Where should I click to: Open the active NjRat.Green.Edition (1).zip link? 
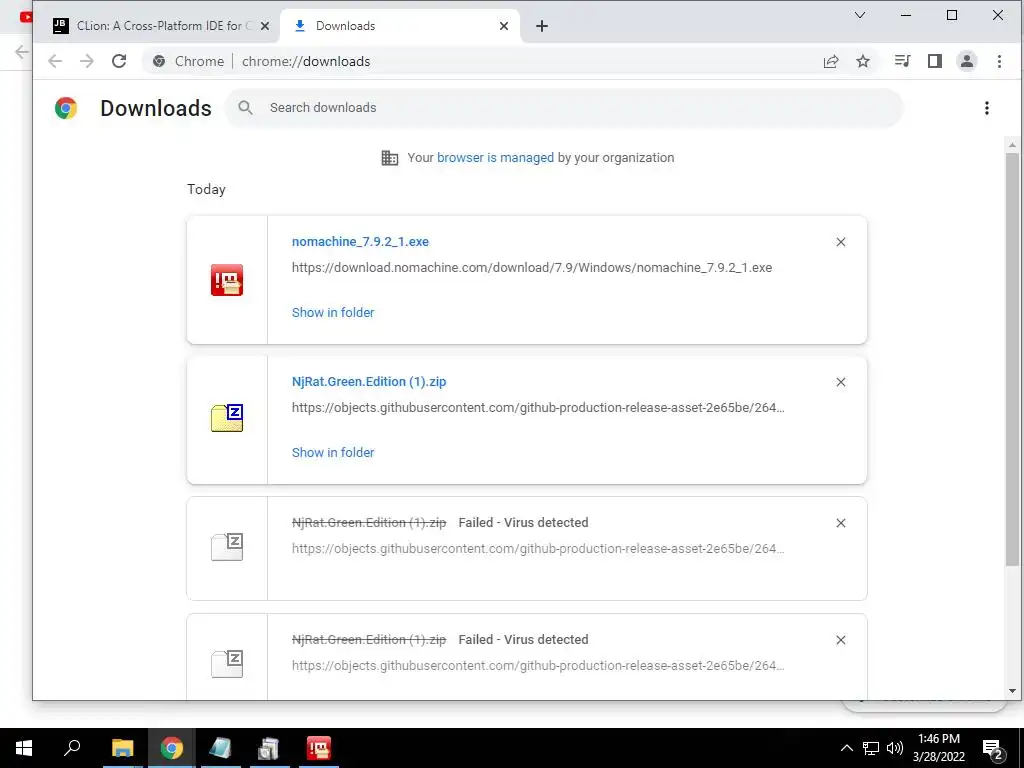pos(369,382)
